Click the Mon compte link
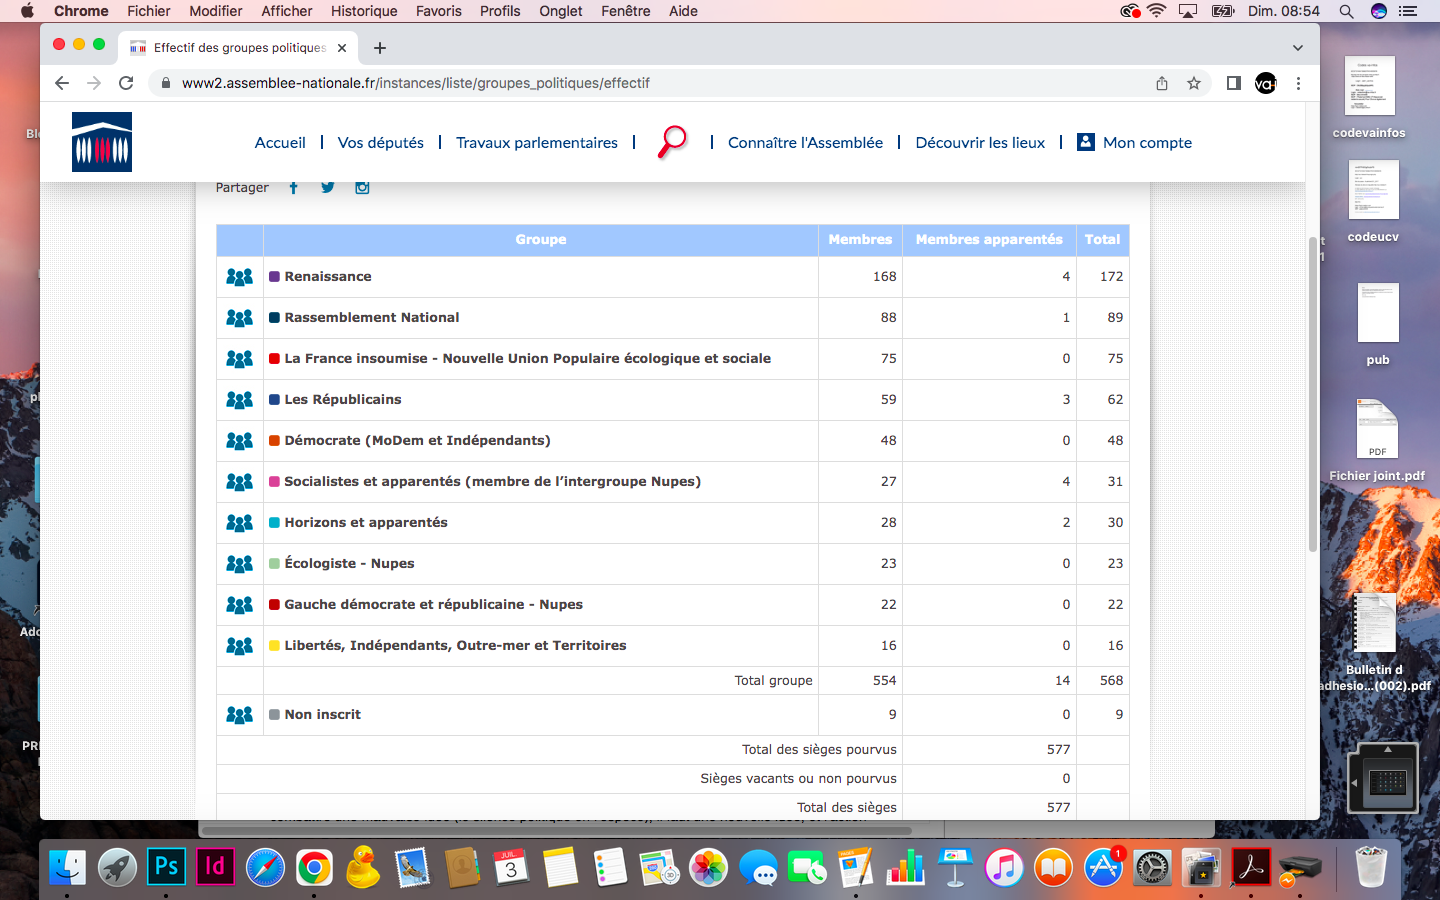1440x900 pixels. coord(1146,143)
